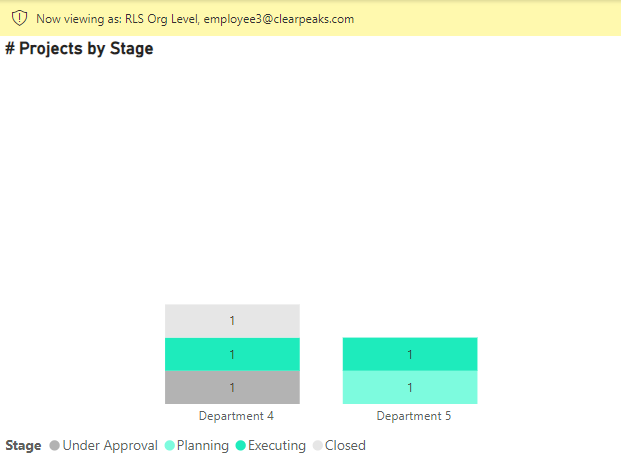Viewport: 621px width, 464px height.
Task: Select the Planning segment of Department 5 bar
Action: (x=410, y=387)
